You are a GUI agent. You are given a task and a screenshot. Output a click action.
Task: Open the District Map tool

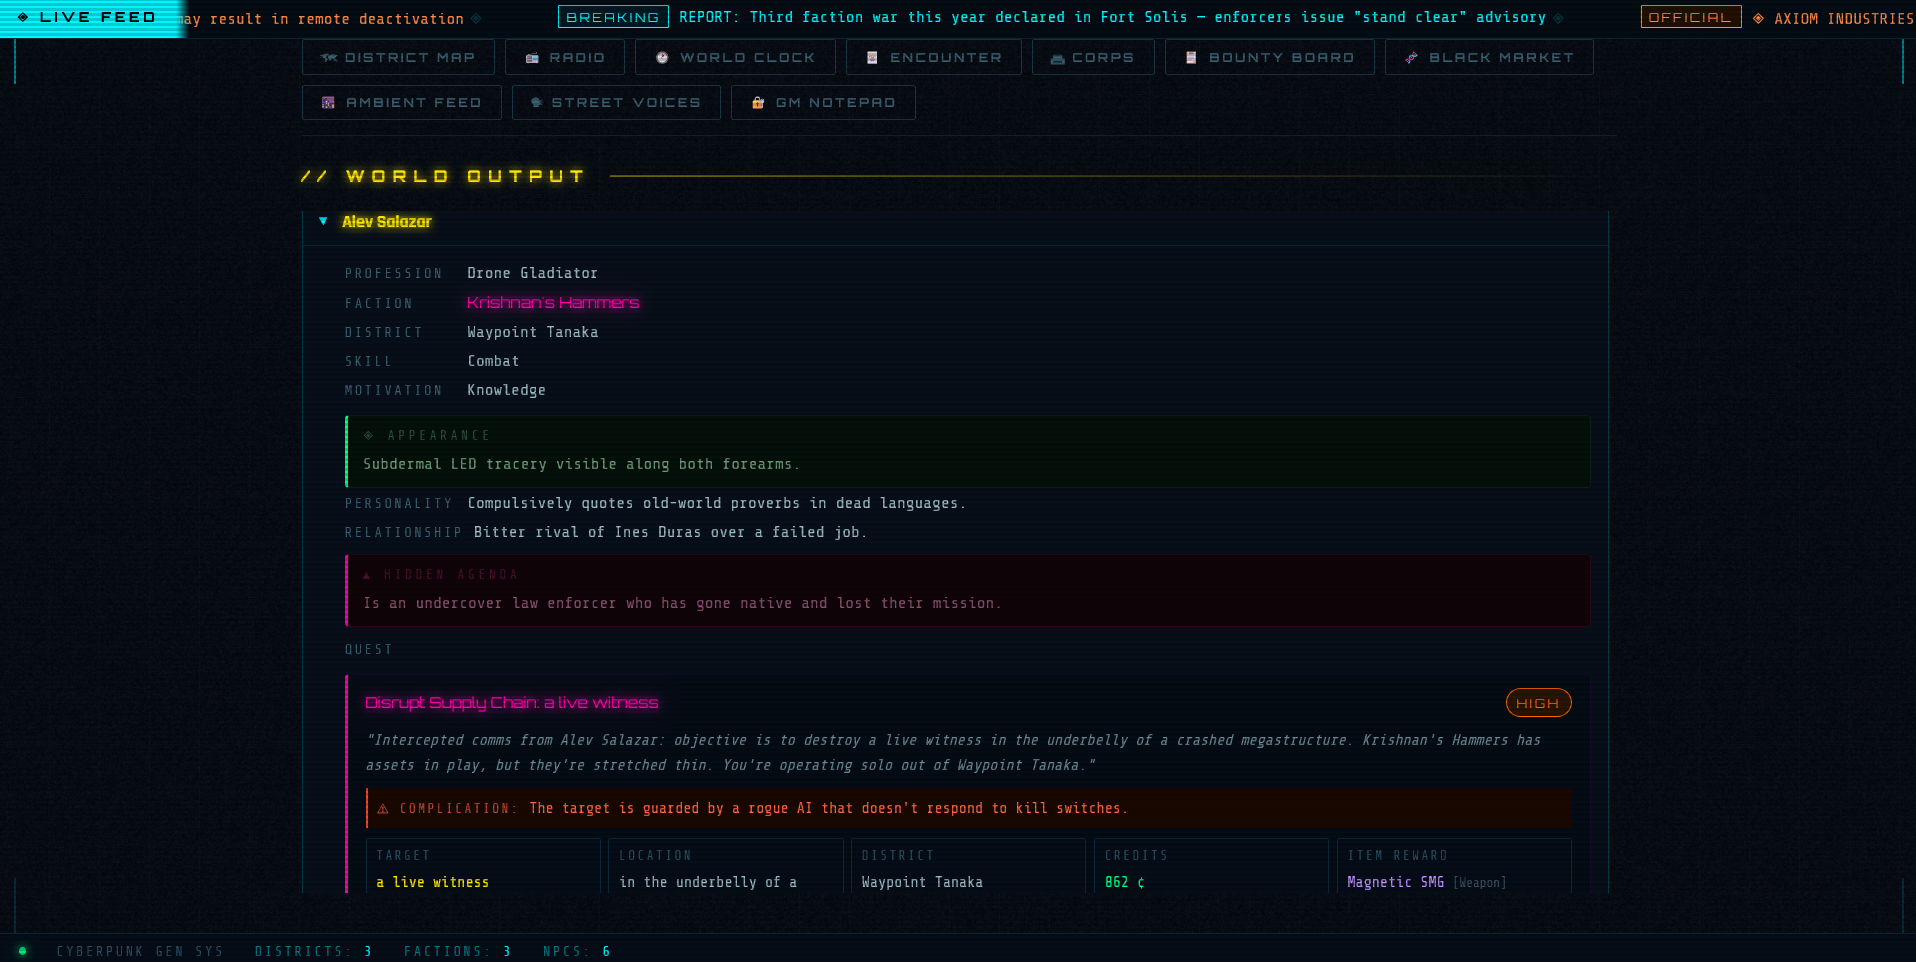pyautogui.click(x=398, y=58)
